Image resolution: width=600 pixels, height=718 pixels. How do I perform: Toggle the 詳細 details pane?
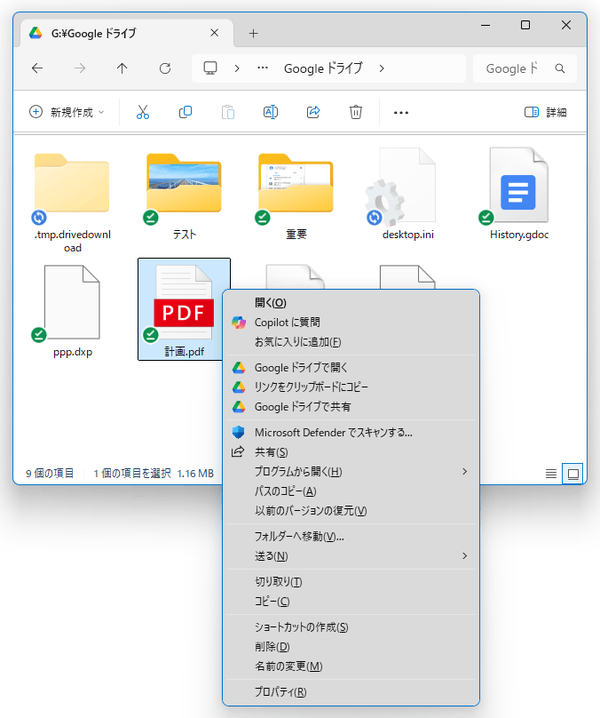click(546, 112)
